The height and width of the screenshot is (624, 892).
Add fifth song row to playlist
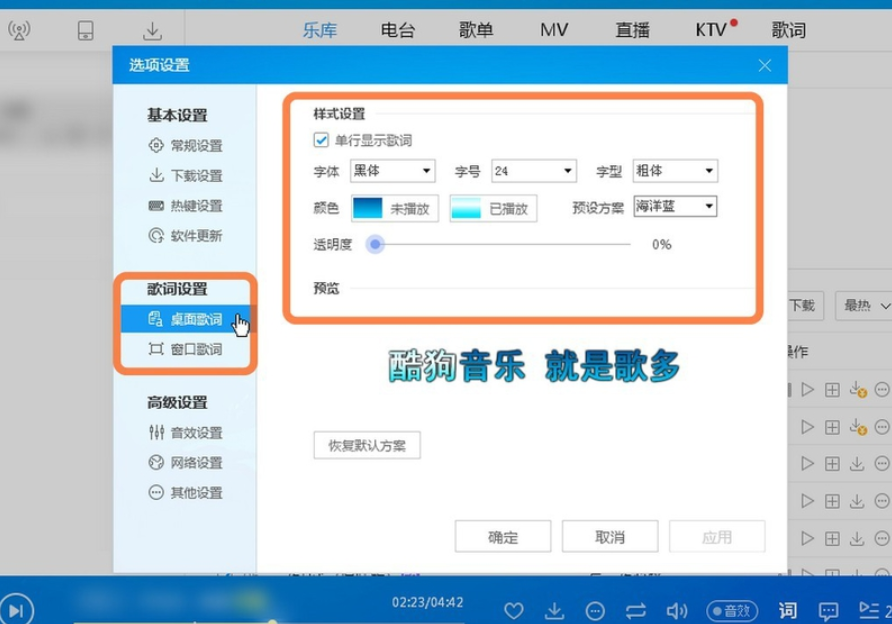click(832, 538)
